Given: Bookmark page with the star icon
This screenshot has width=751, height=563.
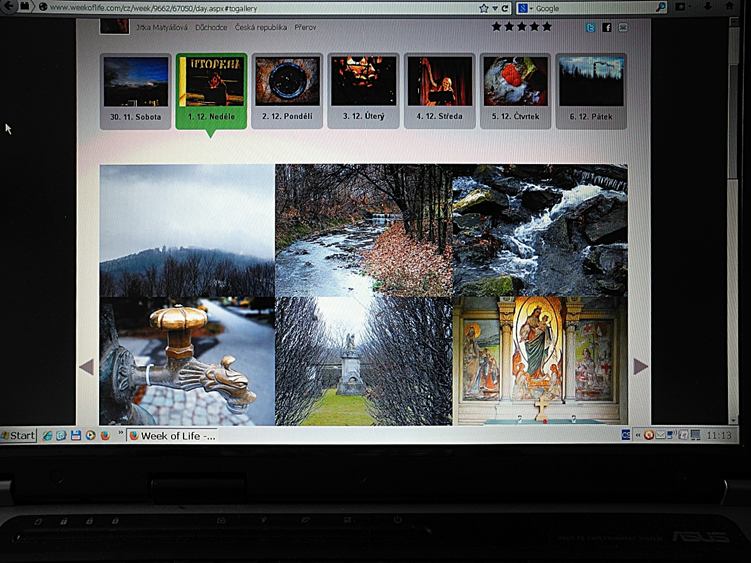Looking at the screenshot, I should pos(483,8).
